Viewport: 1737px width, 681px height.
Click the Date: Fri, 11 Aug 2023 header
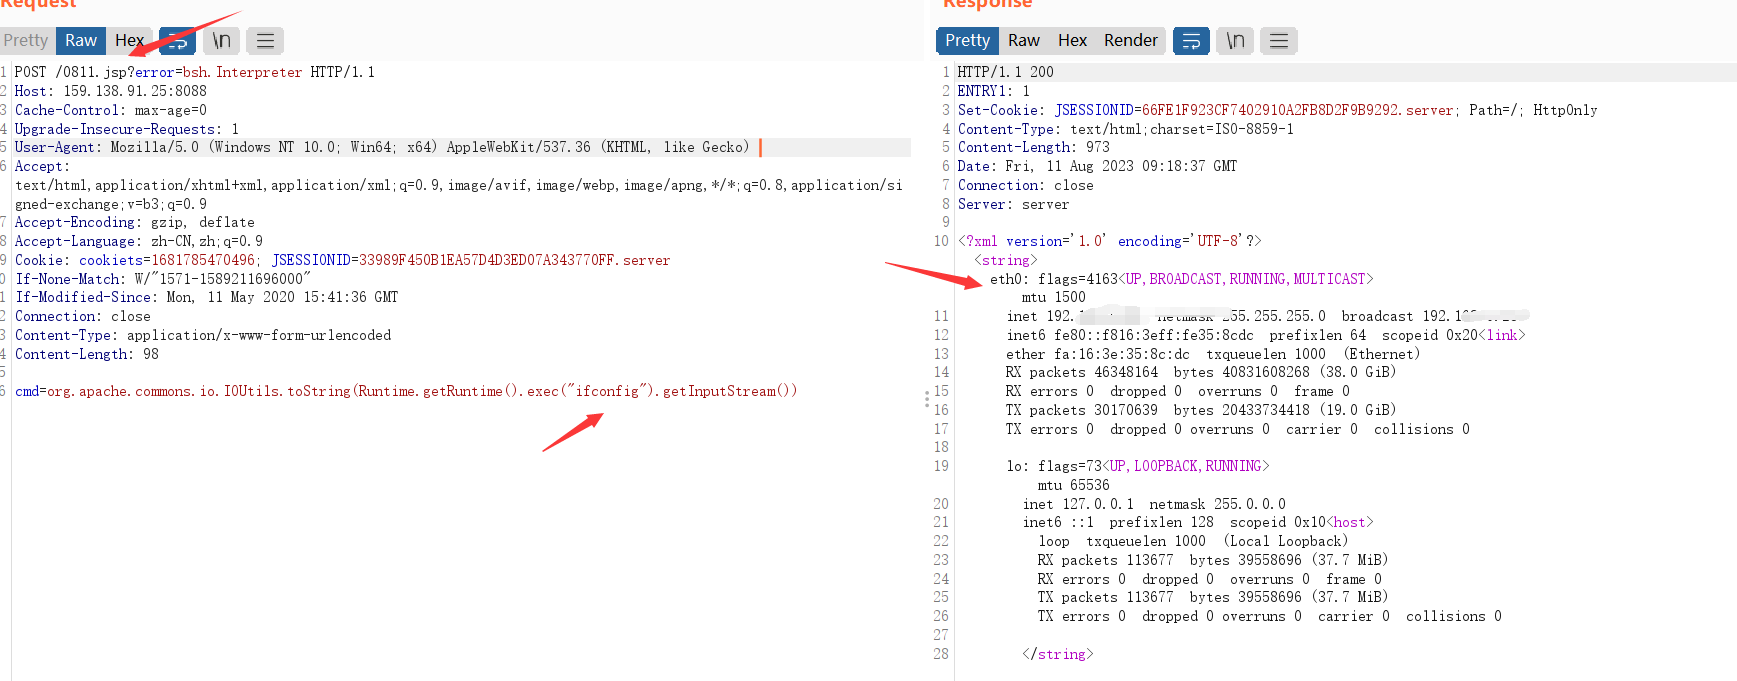click(x=1097, y=166)
